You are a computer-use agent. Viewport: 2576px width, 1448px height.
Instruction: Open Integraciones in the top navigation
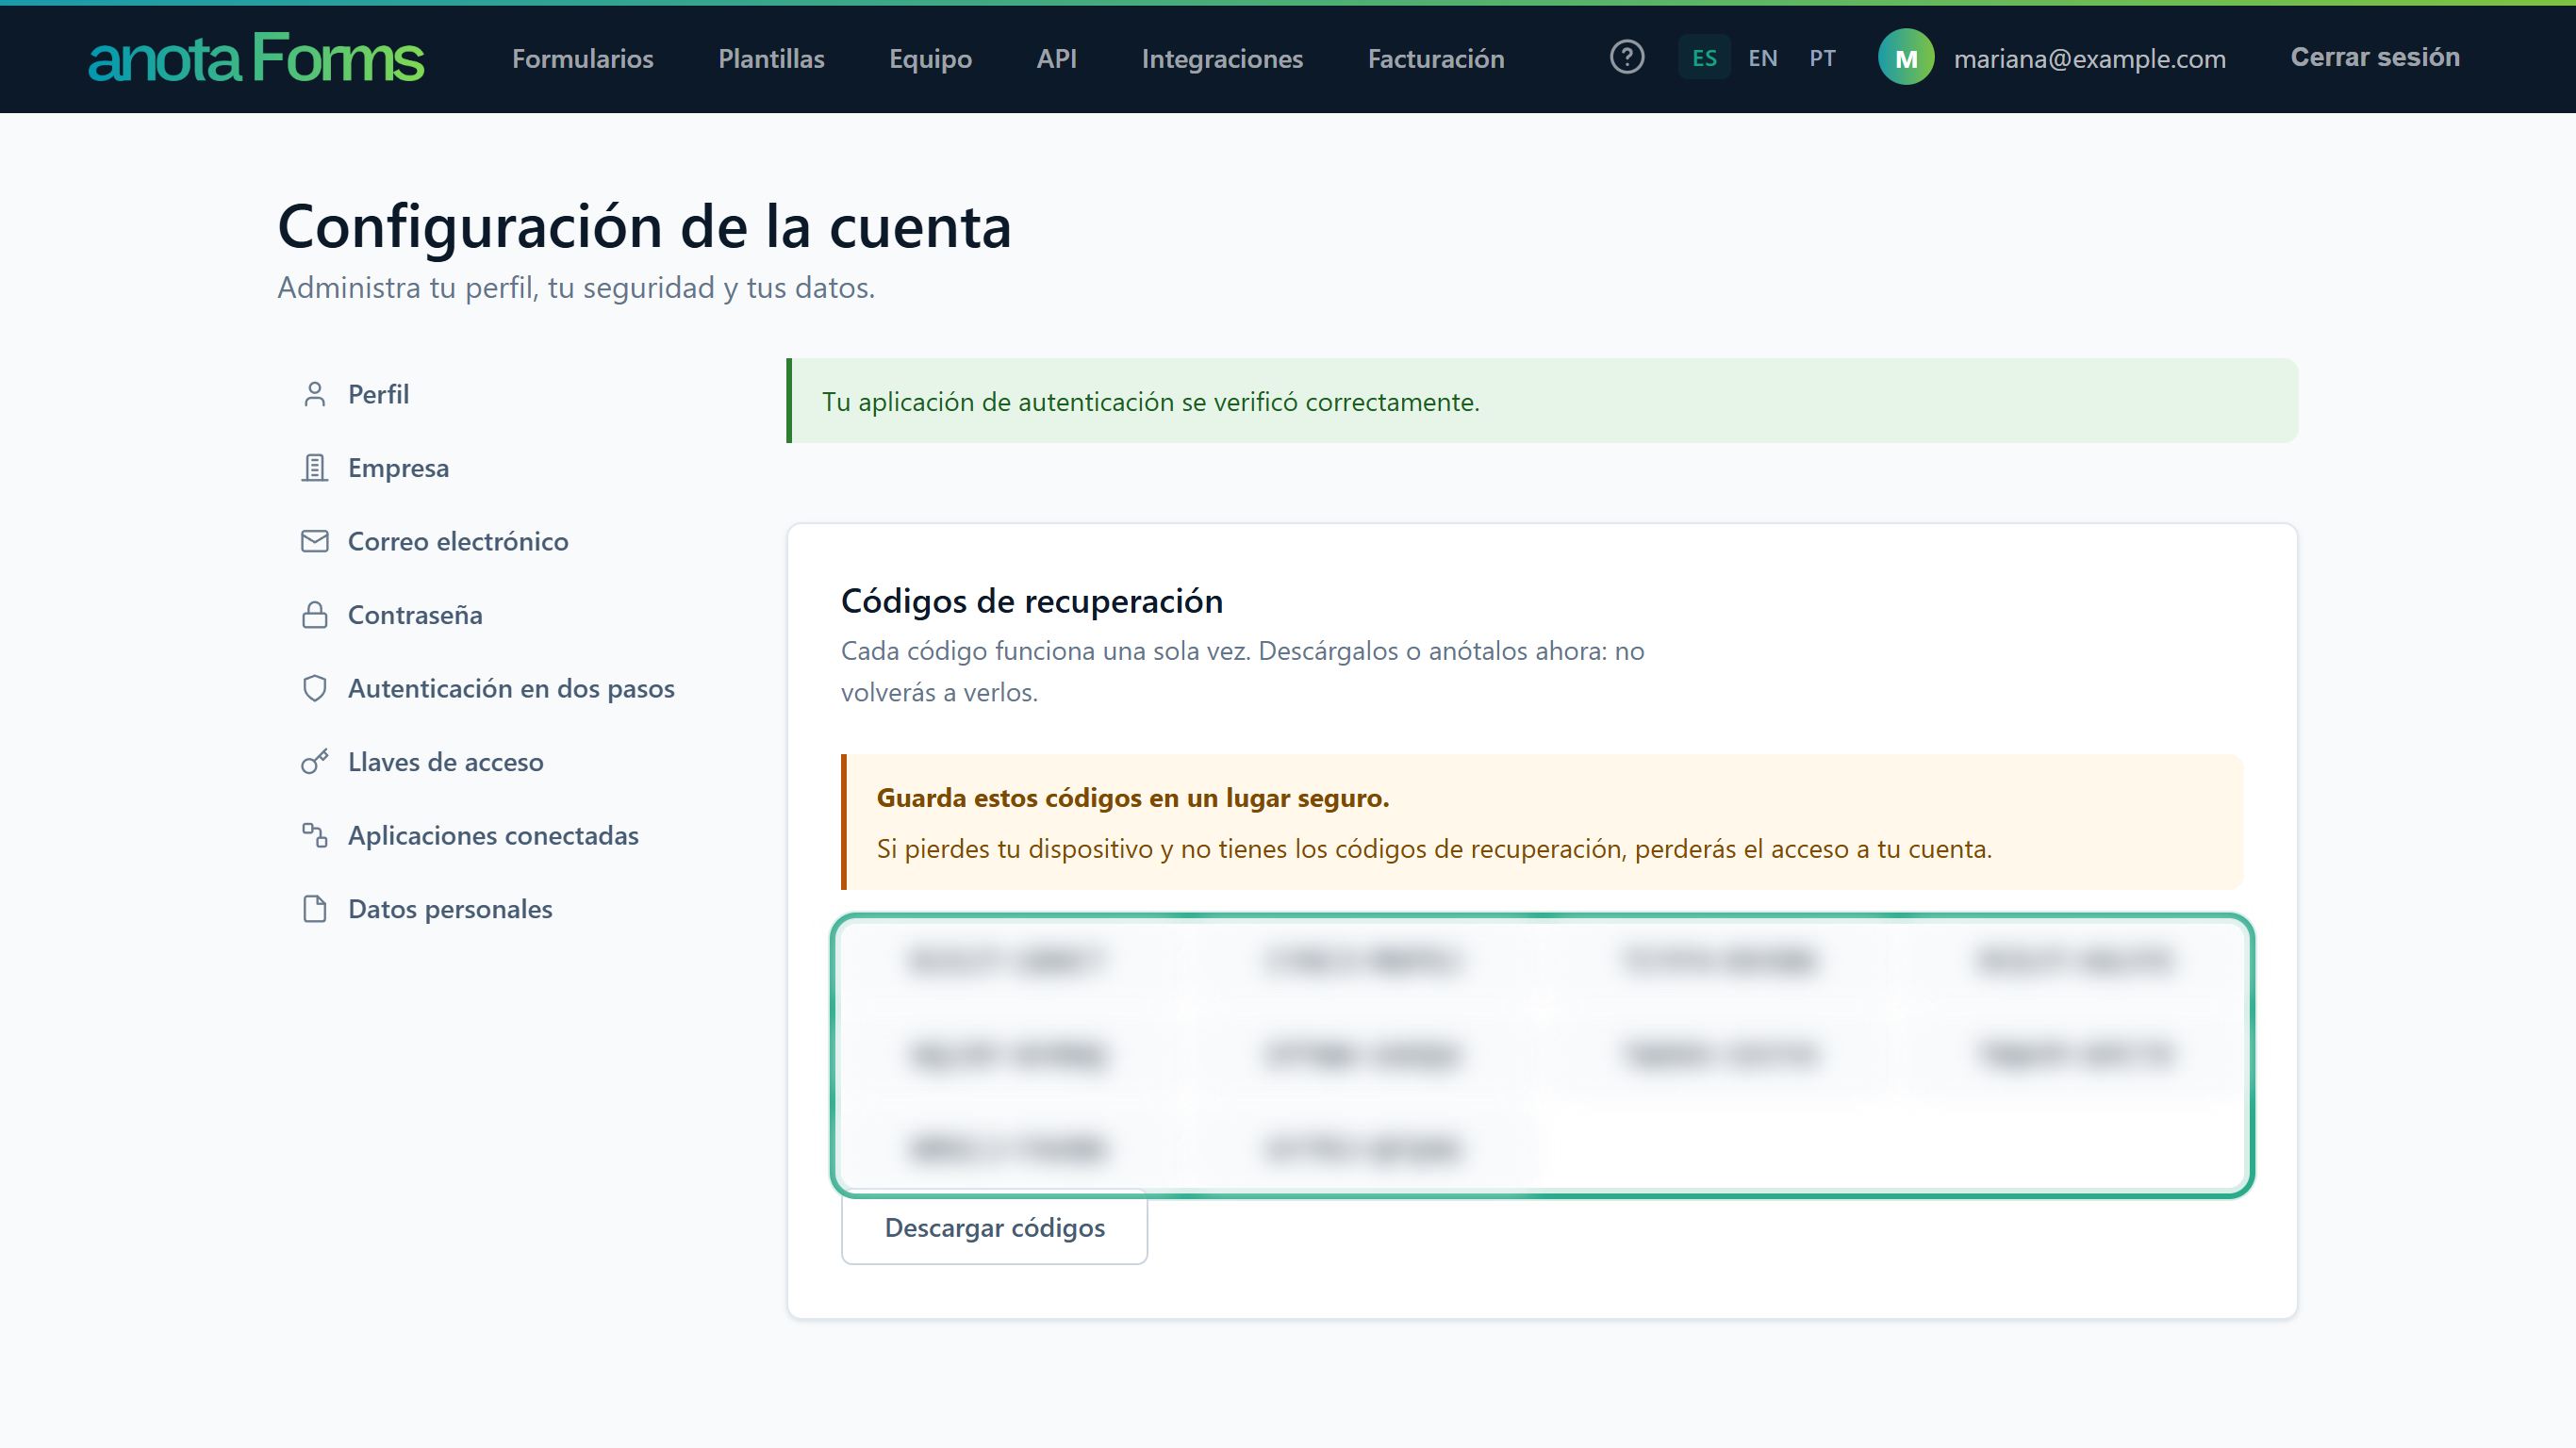pyautogui.click(x=1222, y=58)
